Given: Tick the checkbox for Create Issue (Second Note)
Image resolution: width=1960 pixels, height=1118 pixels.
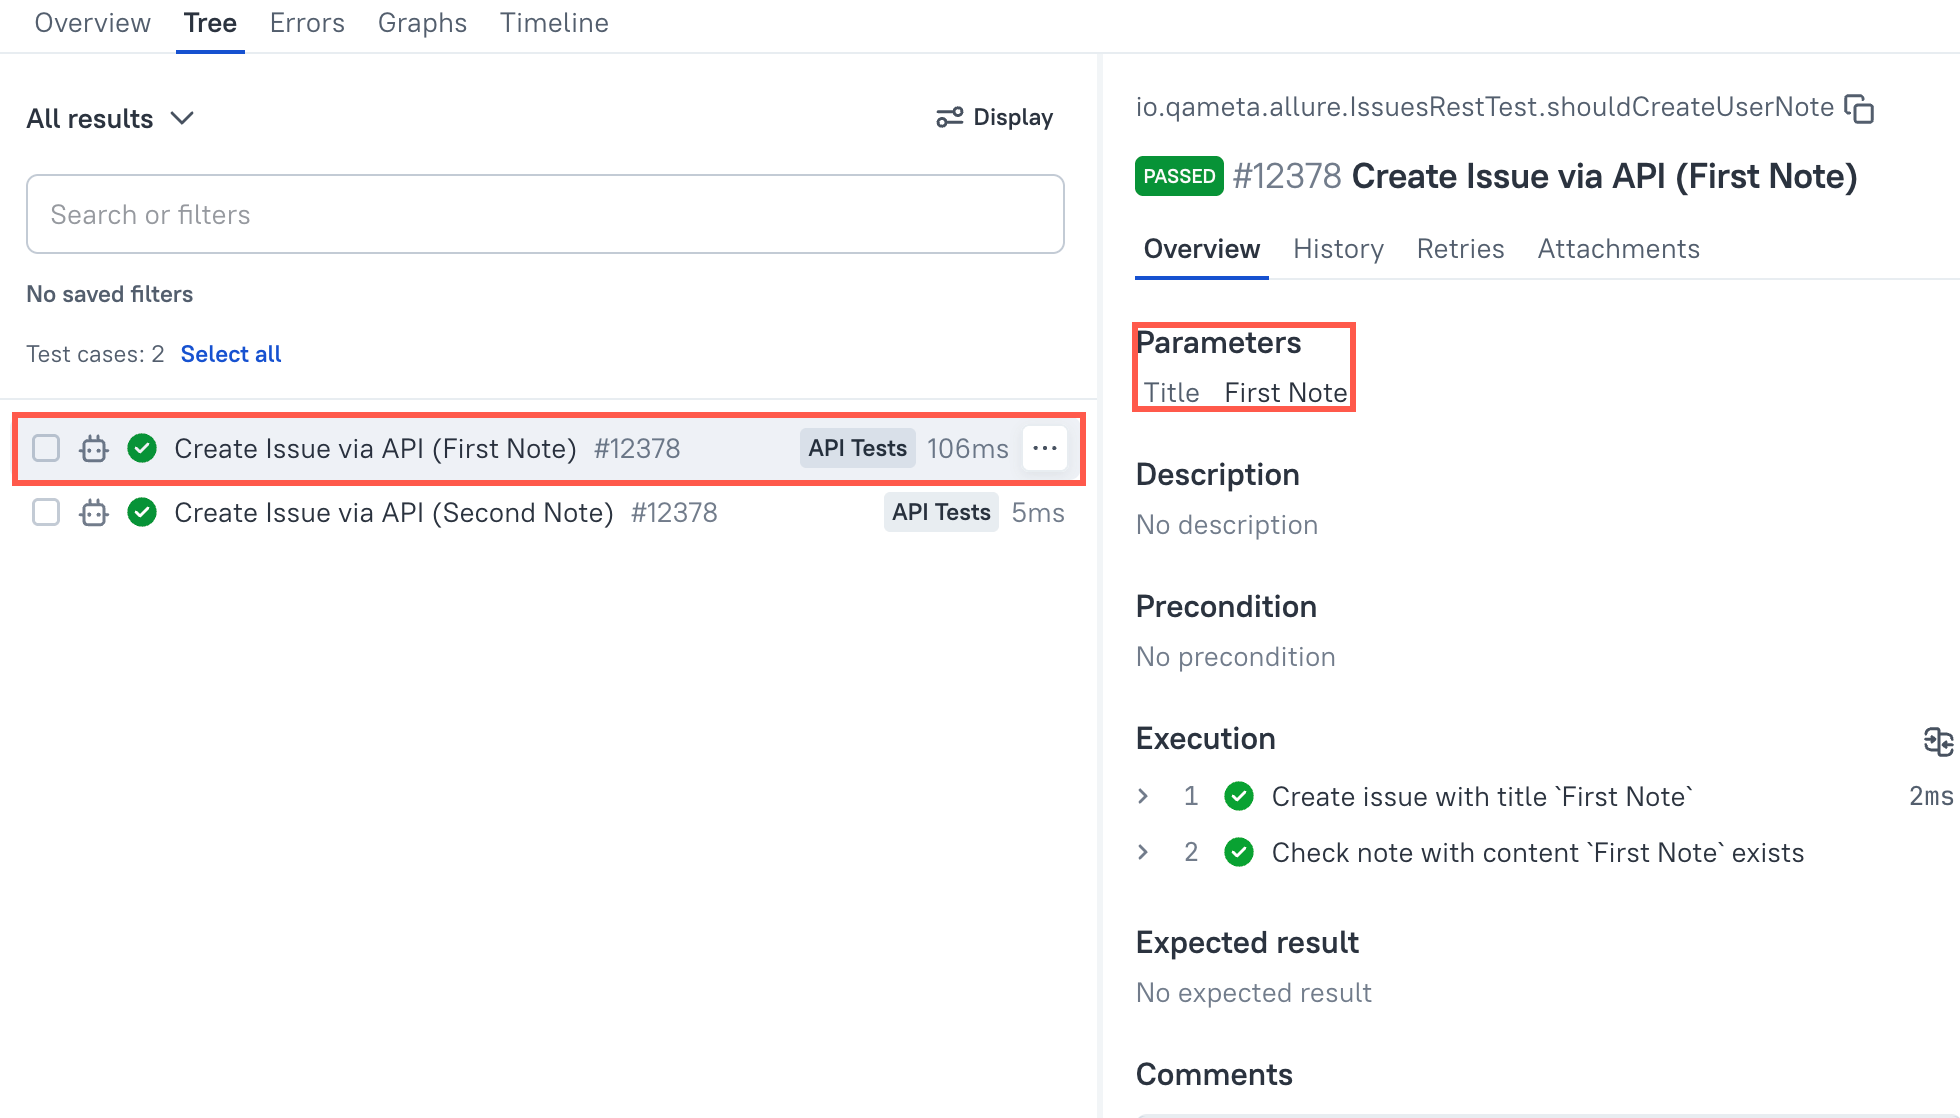Looking at the screenshot, I should 46,513.
